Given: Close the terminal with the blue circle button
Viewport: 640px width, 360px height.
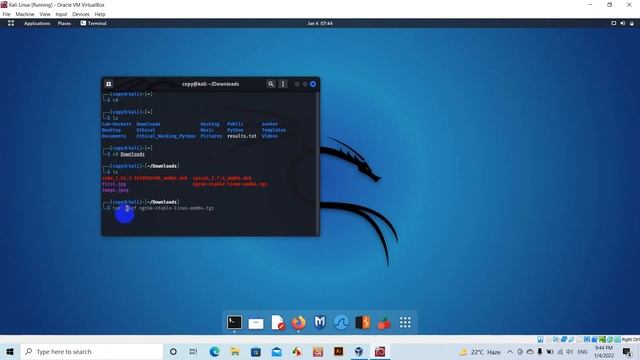Looking at the screenshot, I should (313, 84).
